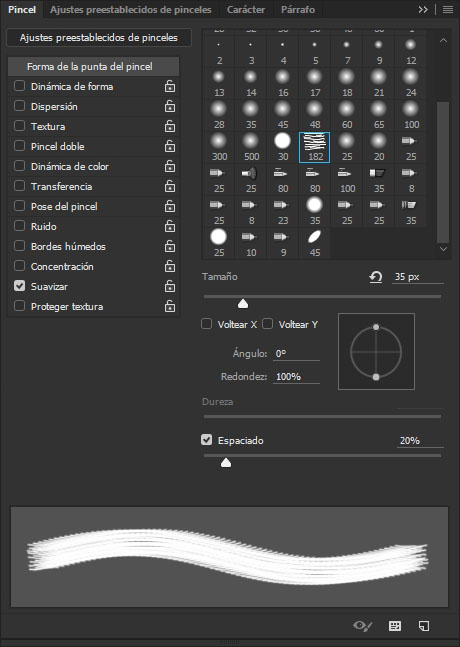Toggle lock icon for Proteger textura
The width and height of the screenshot is (460, 647).
pyautogui.click(x=170, y=306)
